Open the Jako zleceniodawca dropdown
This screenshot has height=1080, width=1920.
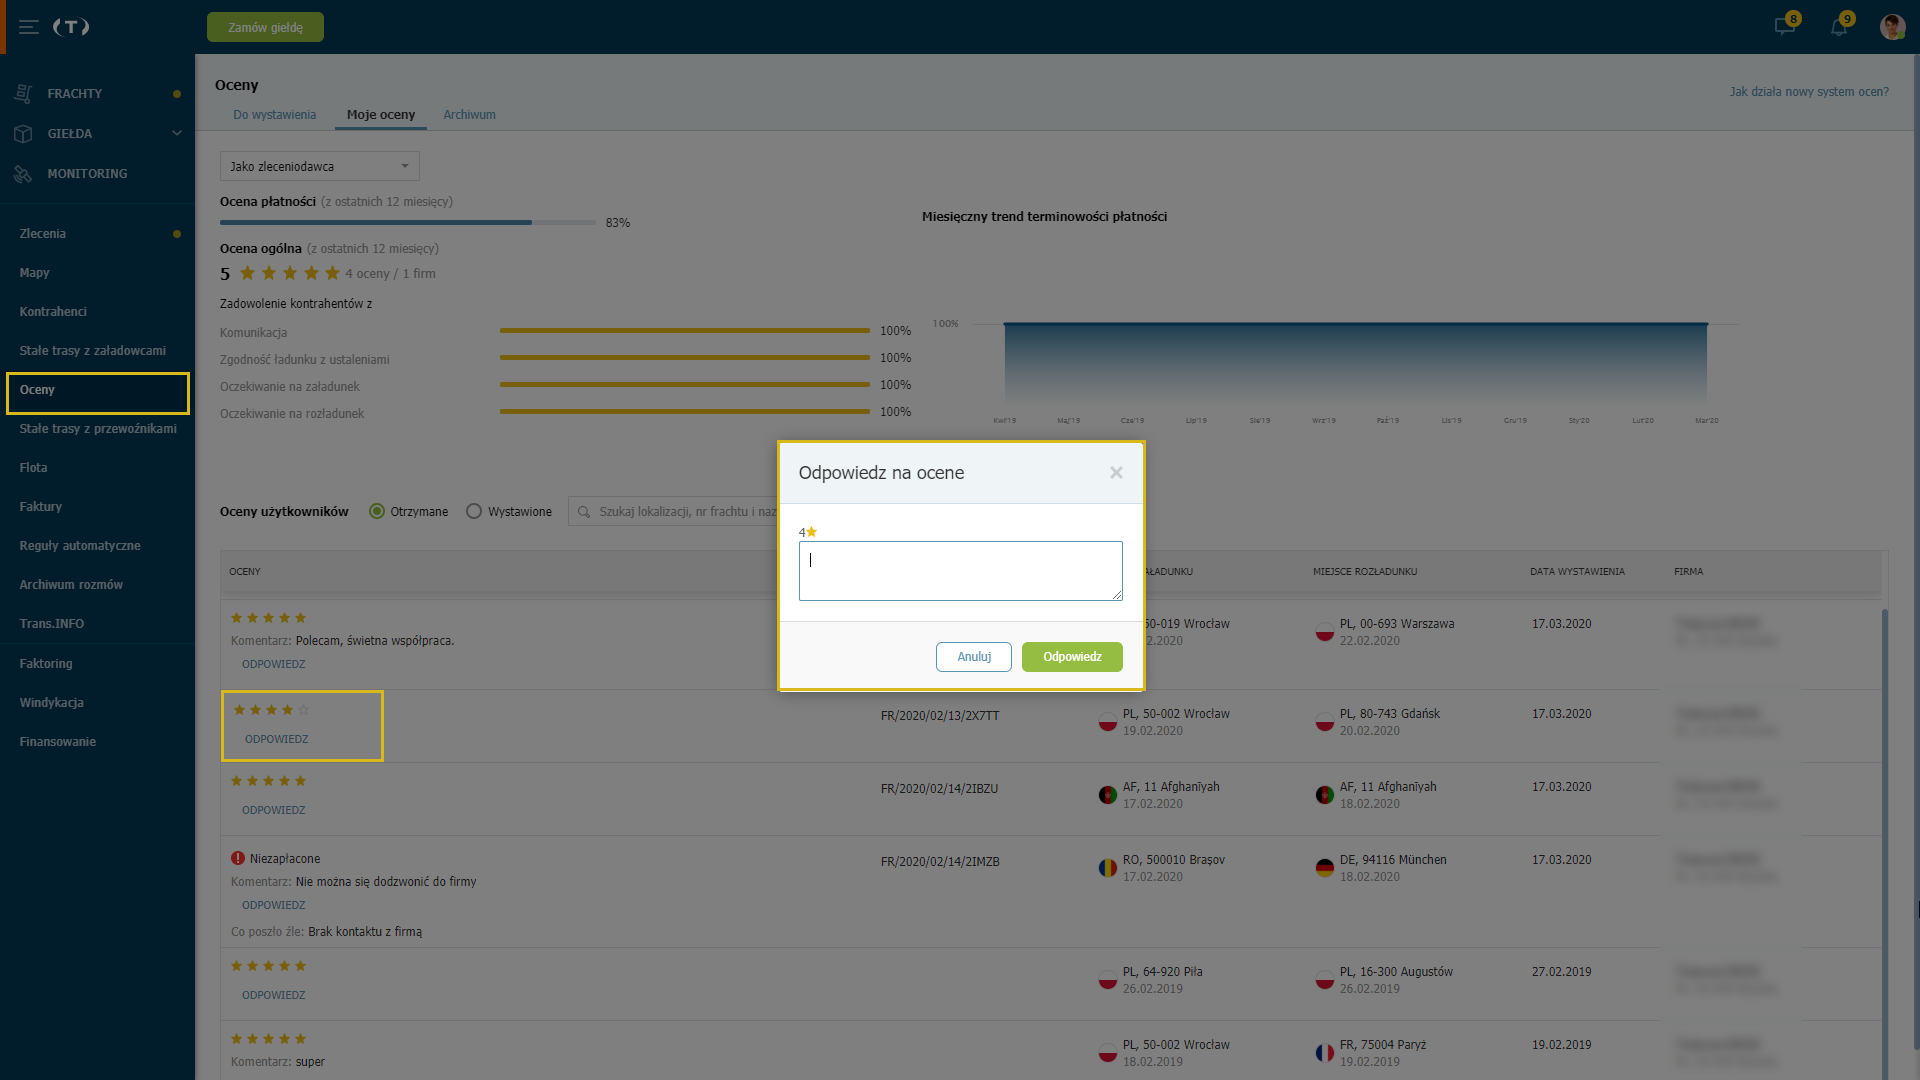(x=319, y=166)
